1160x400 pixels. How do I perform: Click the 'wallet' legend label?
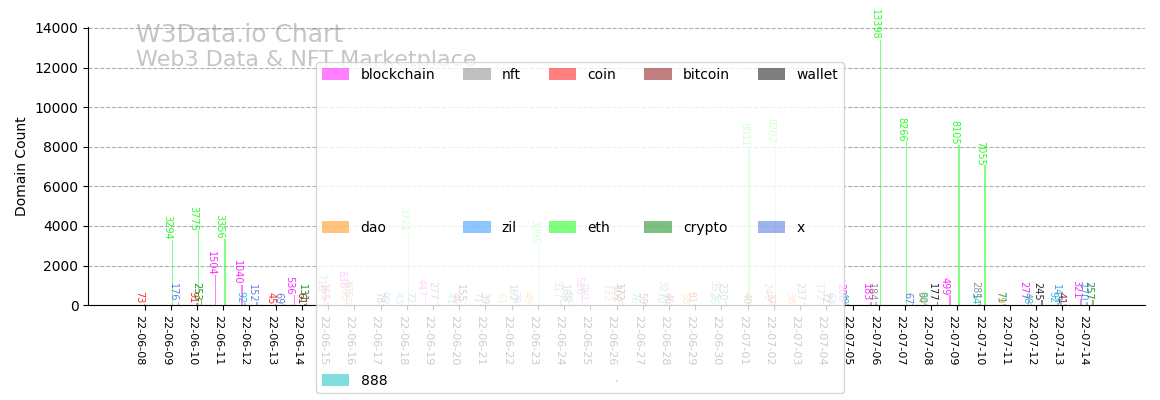click(x=817, y=74)
